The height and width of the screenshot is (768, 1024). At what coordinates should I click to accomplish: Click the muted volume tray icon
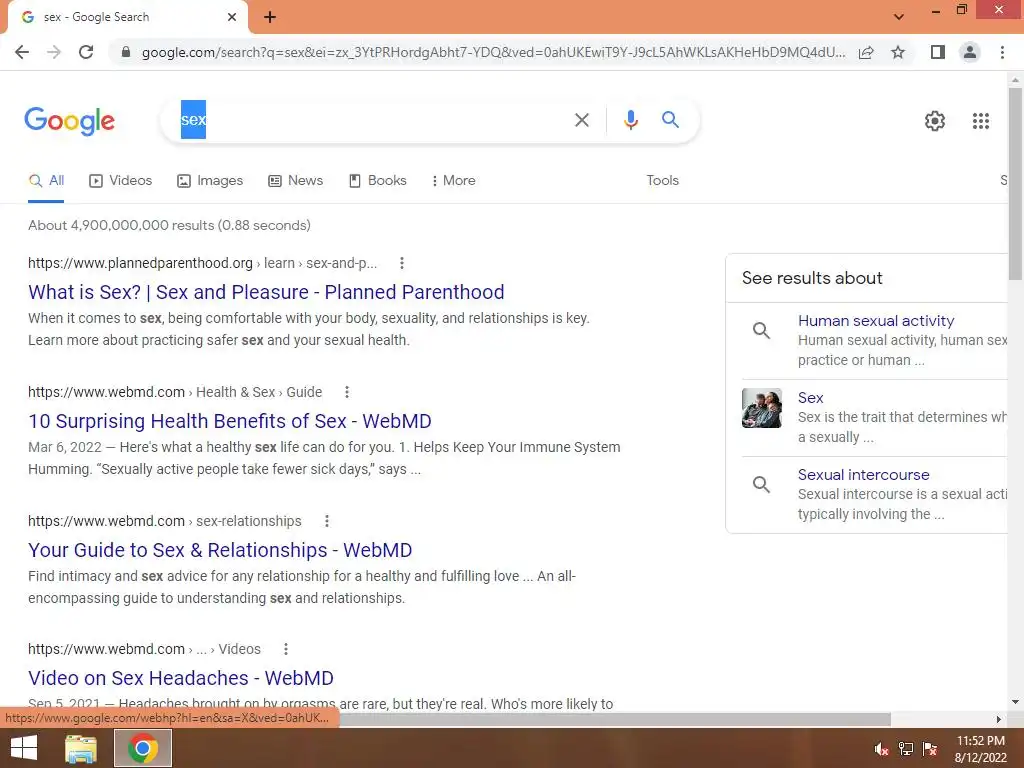[881, 749]
